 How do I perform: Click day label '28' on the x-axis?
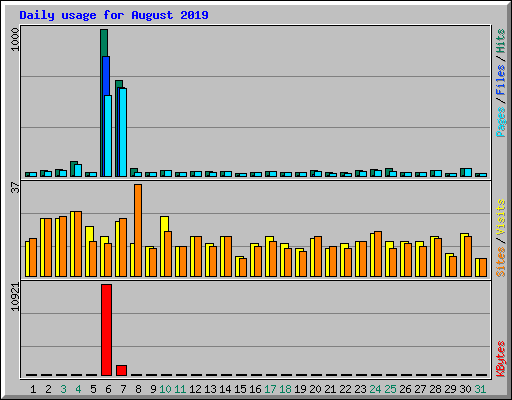point(435,389)
